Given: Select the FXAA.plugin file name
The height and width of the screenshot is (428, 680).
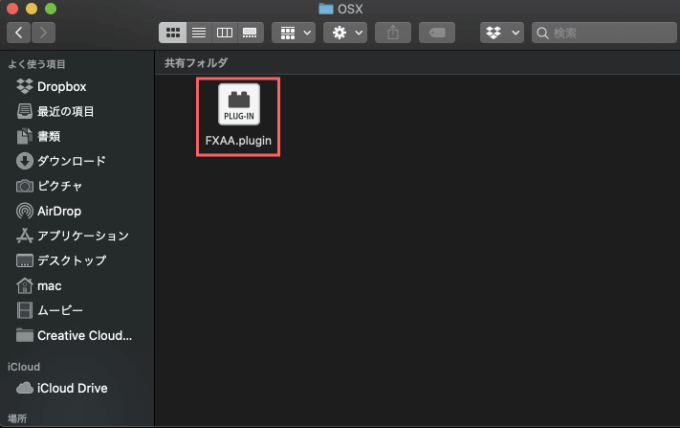Looking at the screenshot, I should pos(238,141).
